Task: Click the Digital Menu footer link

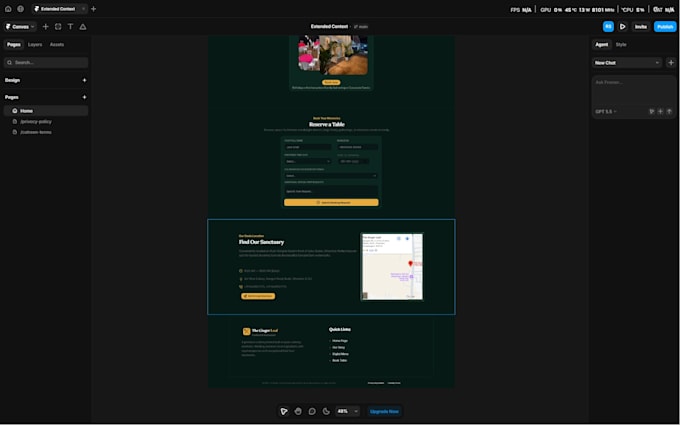Action: (x=340, y=354)
